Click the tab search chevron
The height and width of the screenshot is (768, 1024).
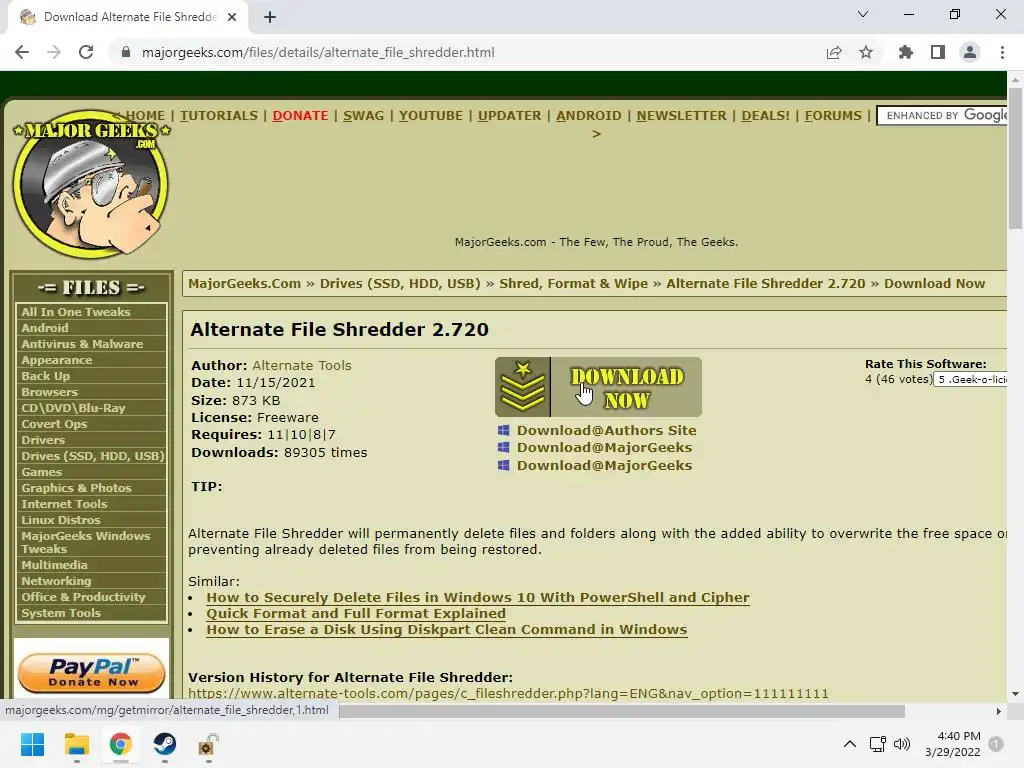863,14
